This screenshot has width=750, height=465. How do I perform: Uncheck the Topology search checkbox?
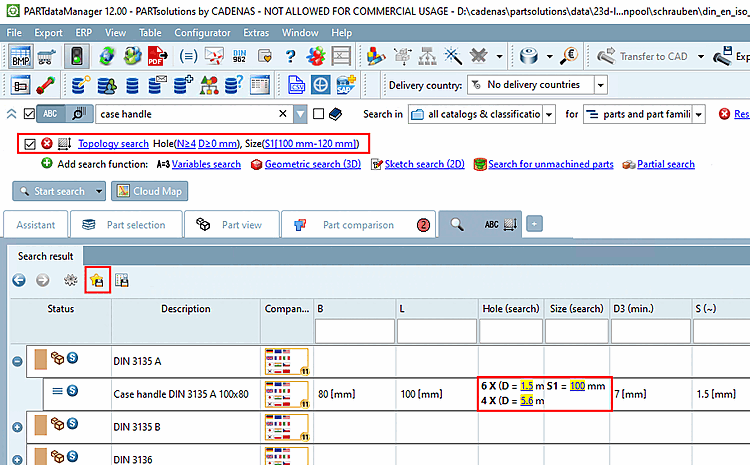30,144
